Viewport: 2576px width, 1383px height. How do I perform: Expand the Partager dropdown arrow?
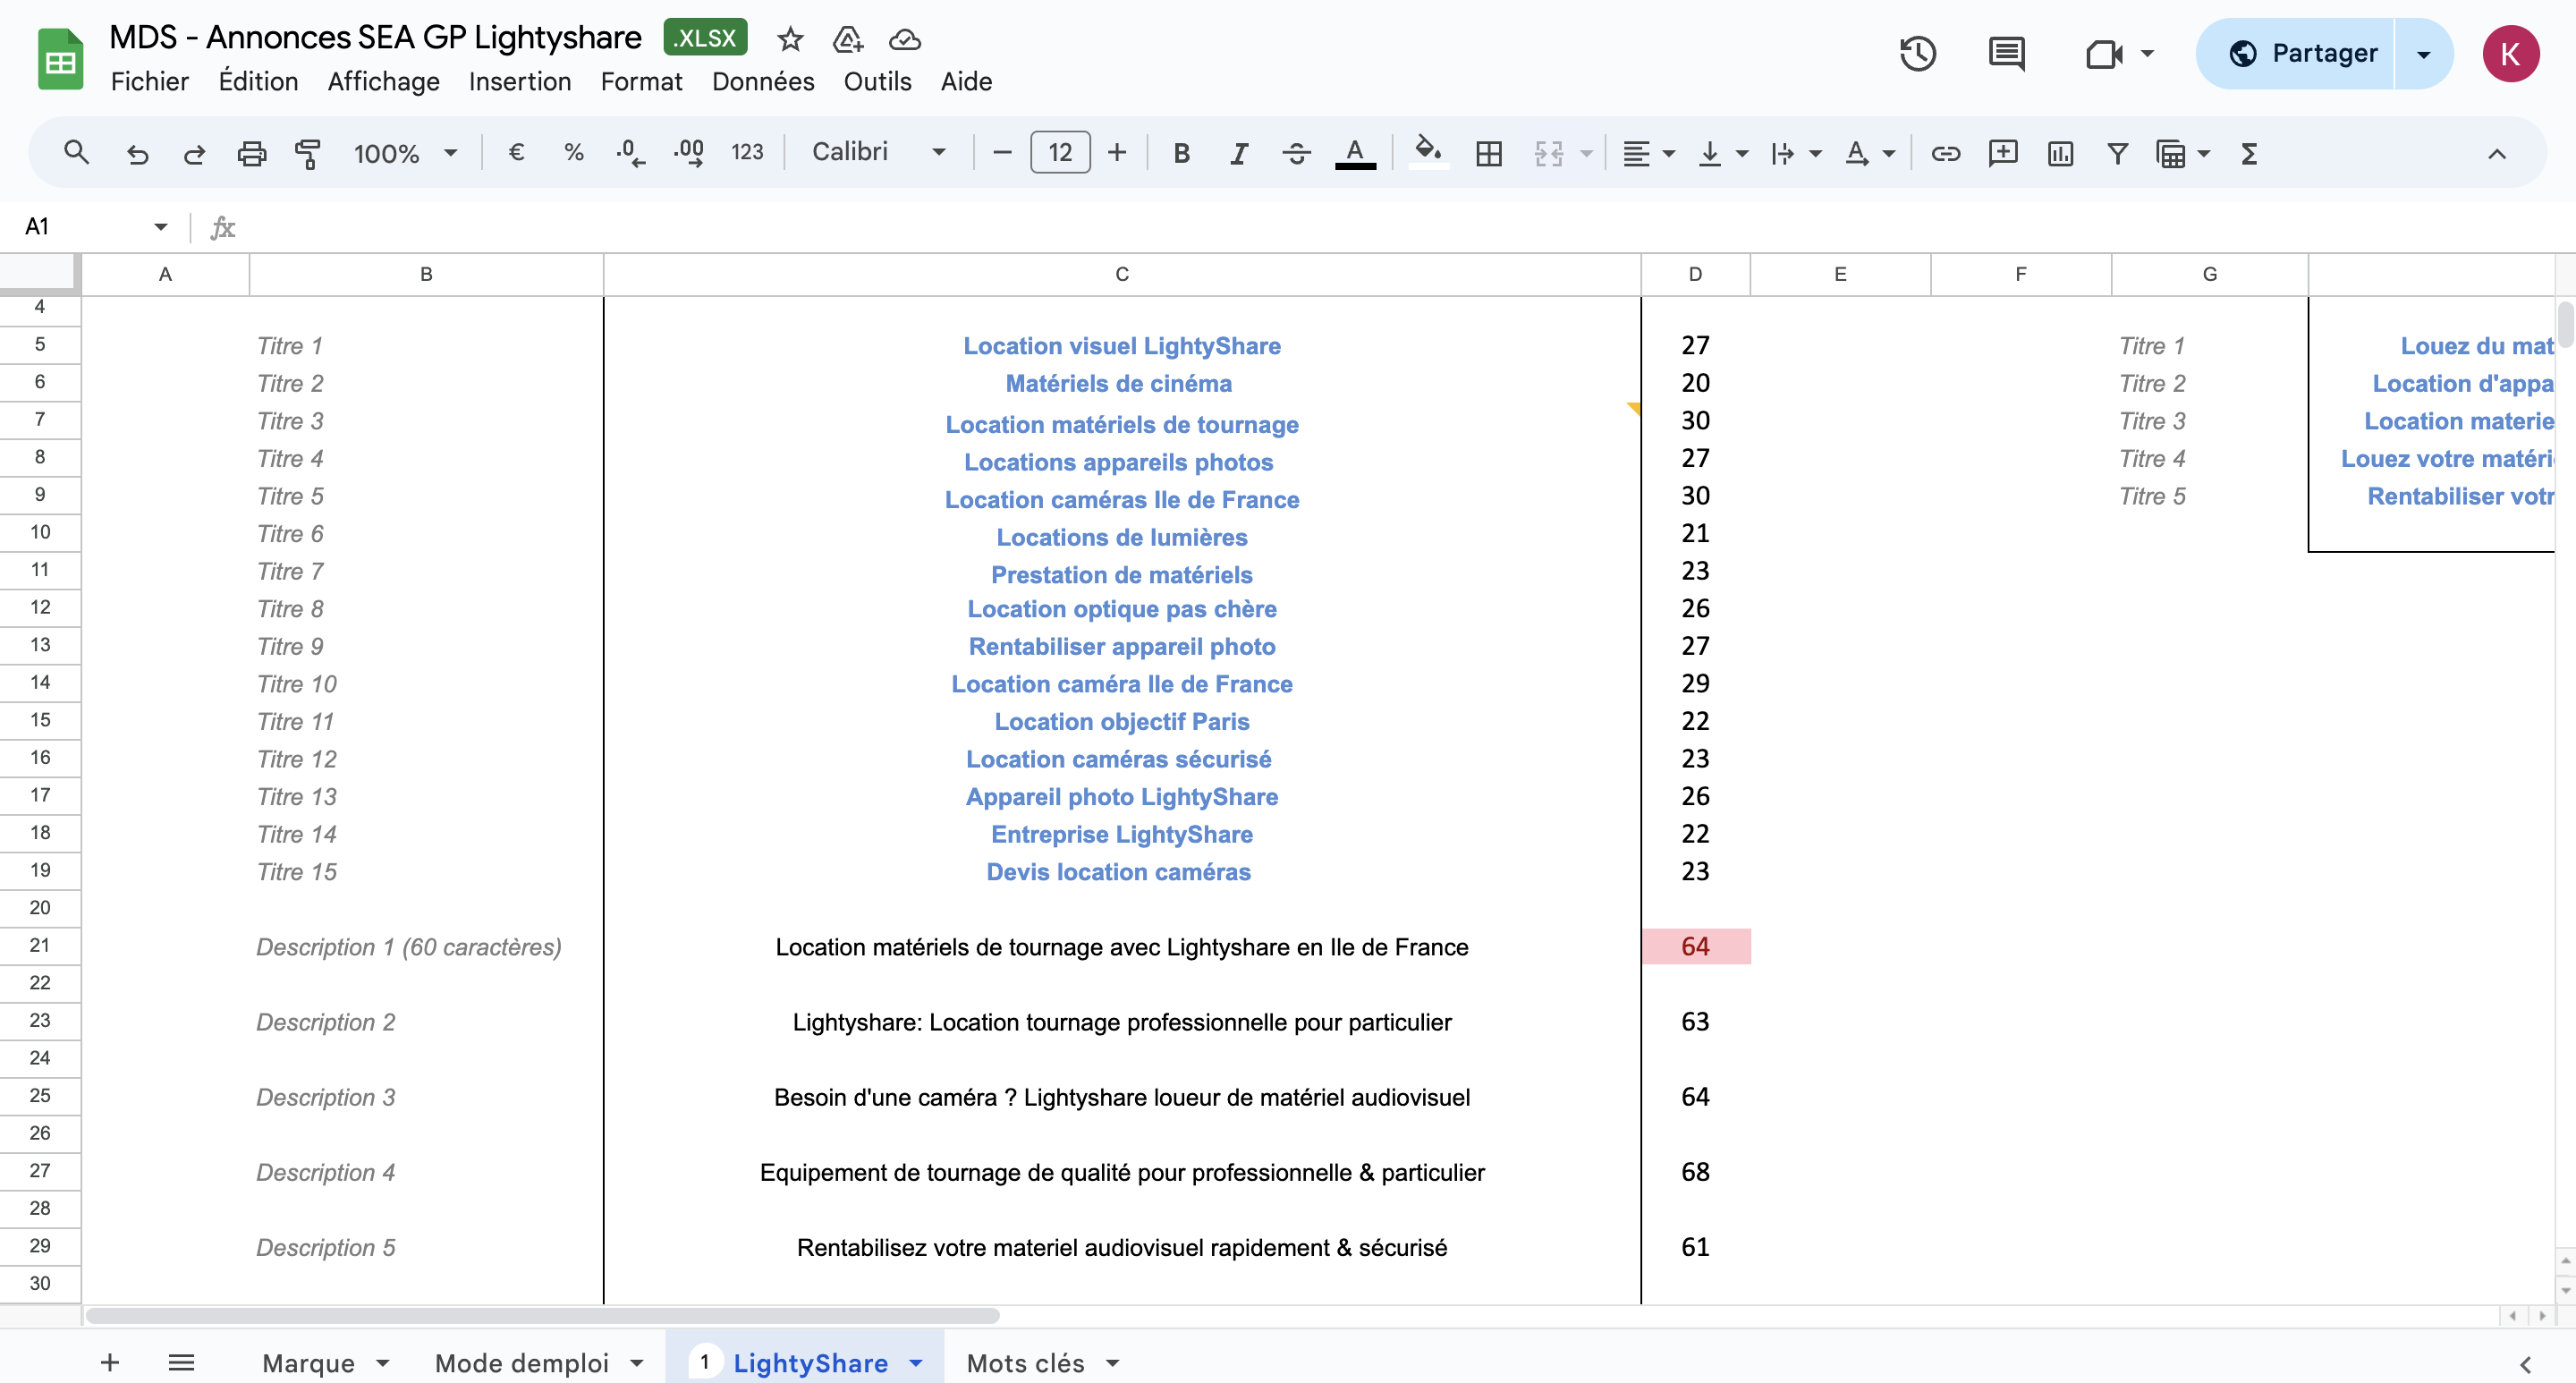(x=2424, y=53)
